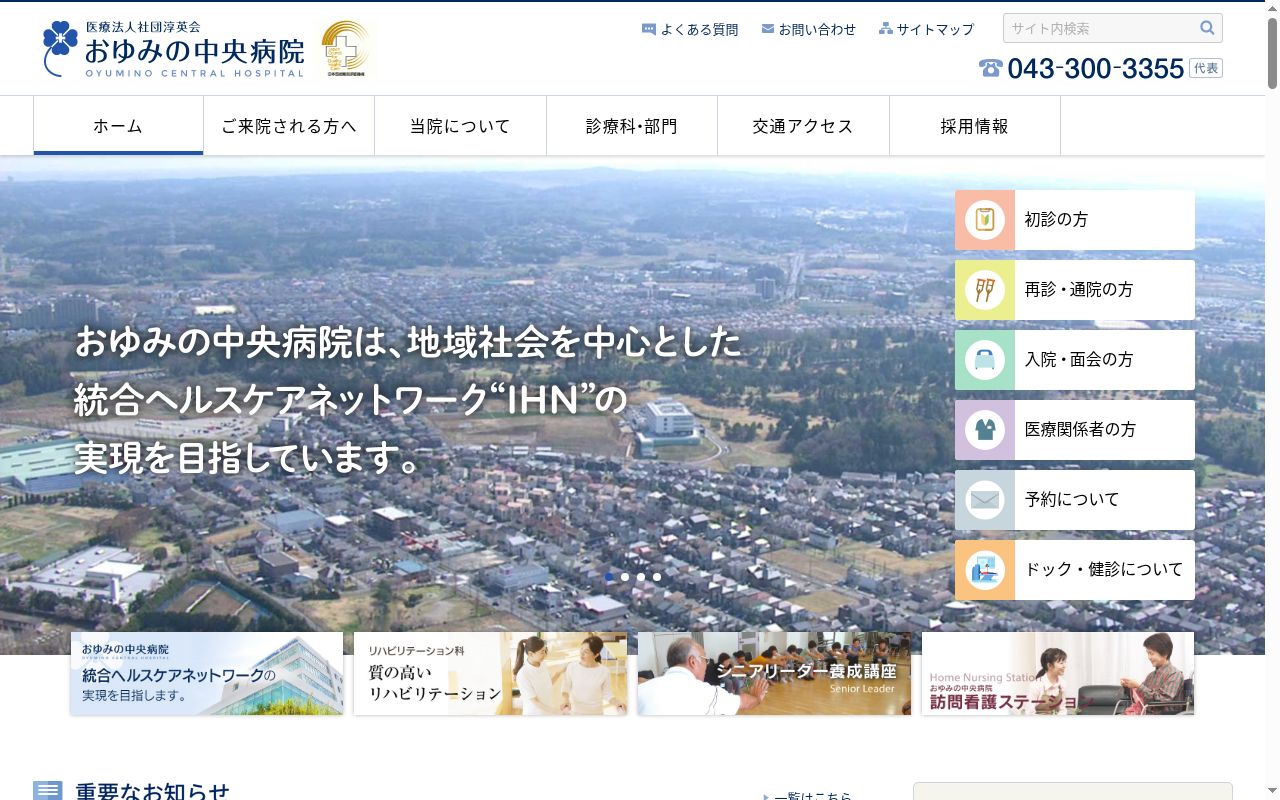Open the シニアリーダー養成講座 banner
This screenshot has height=800, width=1280.
click(774, 673)
